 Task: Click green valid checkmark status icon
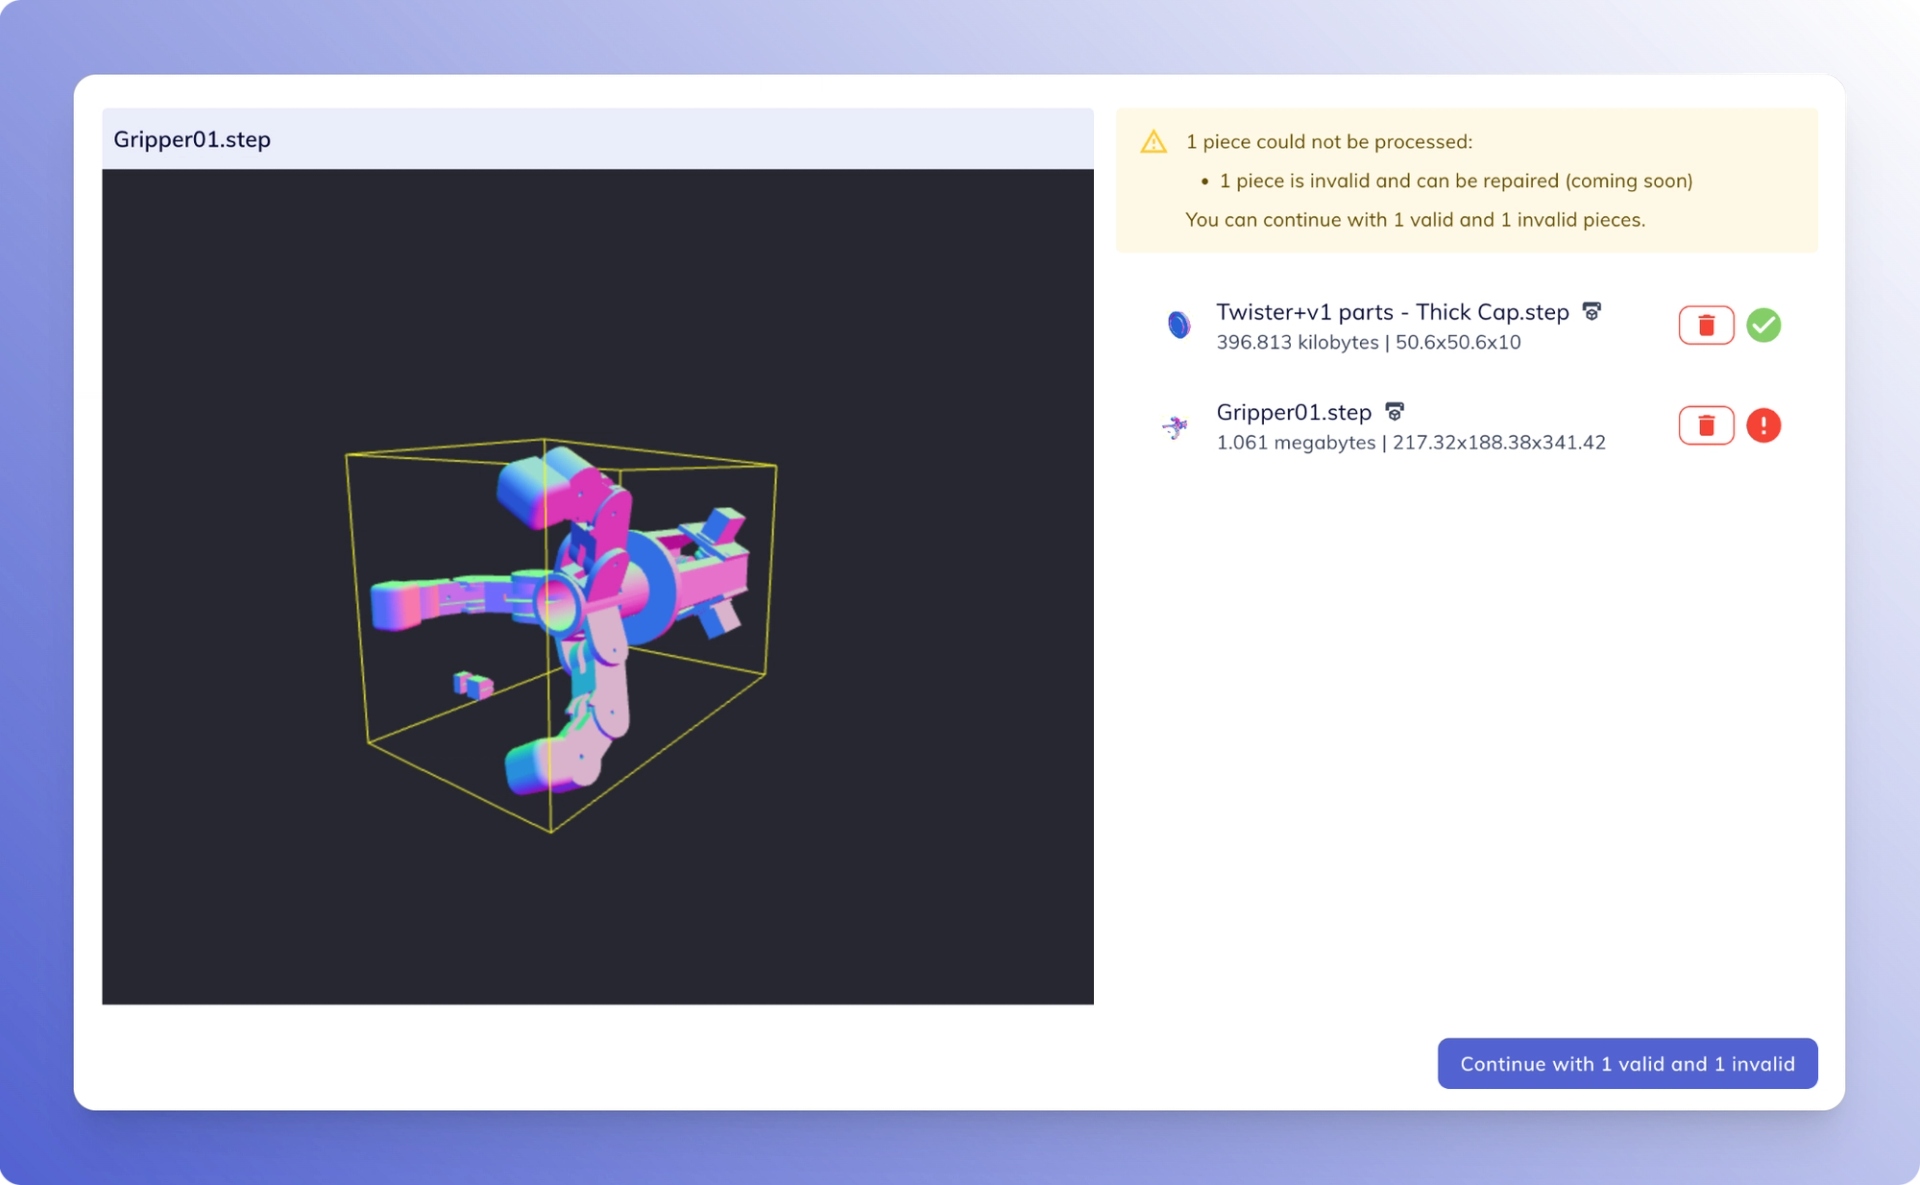[x=1763, y=325]
